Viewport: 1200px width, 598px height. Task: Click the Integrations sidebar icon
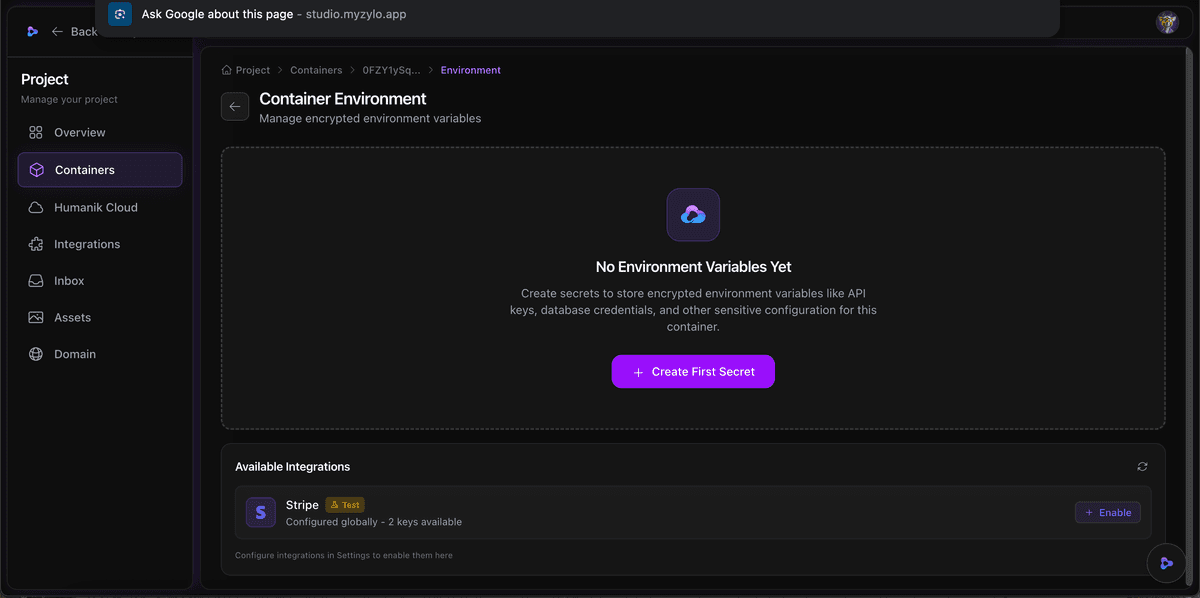coord(35,244)
